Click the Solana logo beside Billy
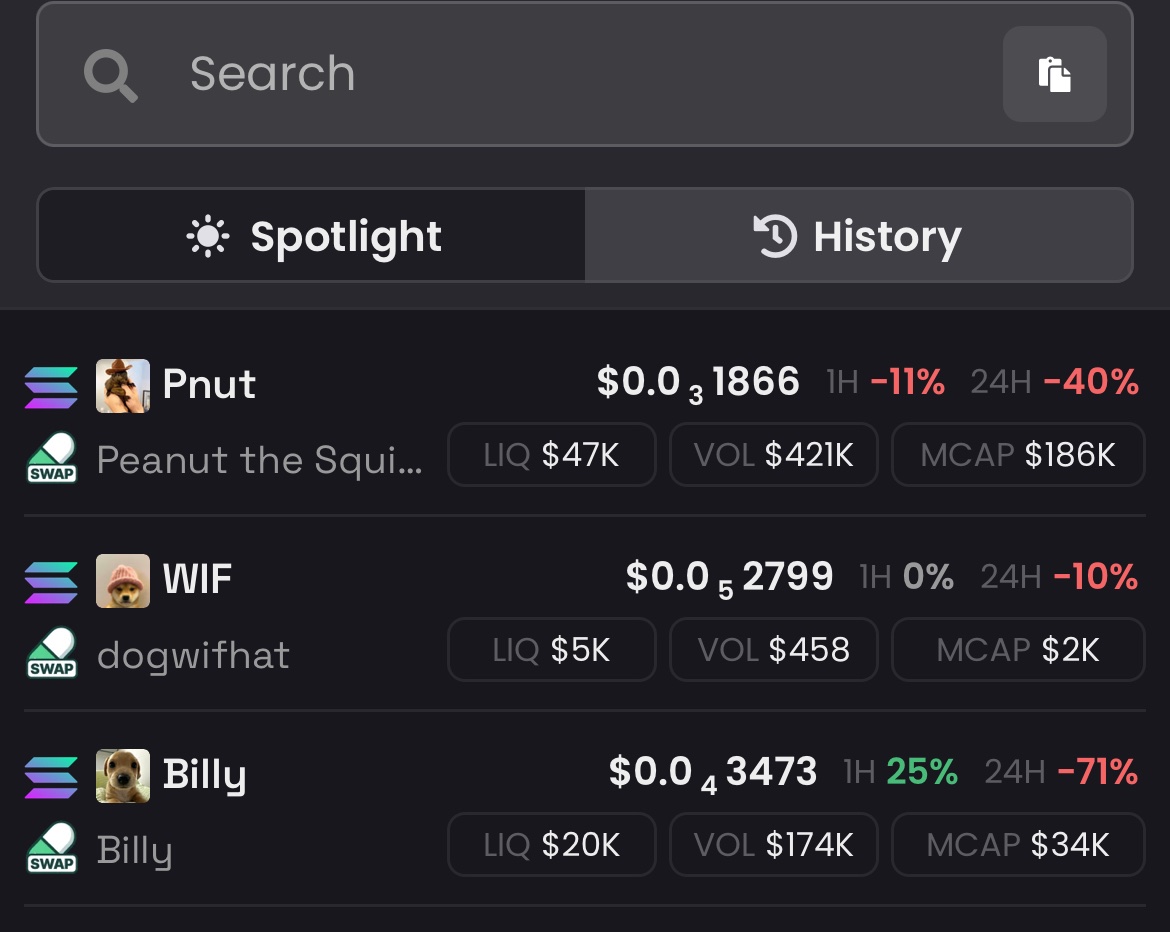 pos(51,778)
